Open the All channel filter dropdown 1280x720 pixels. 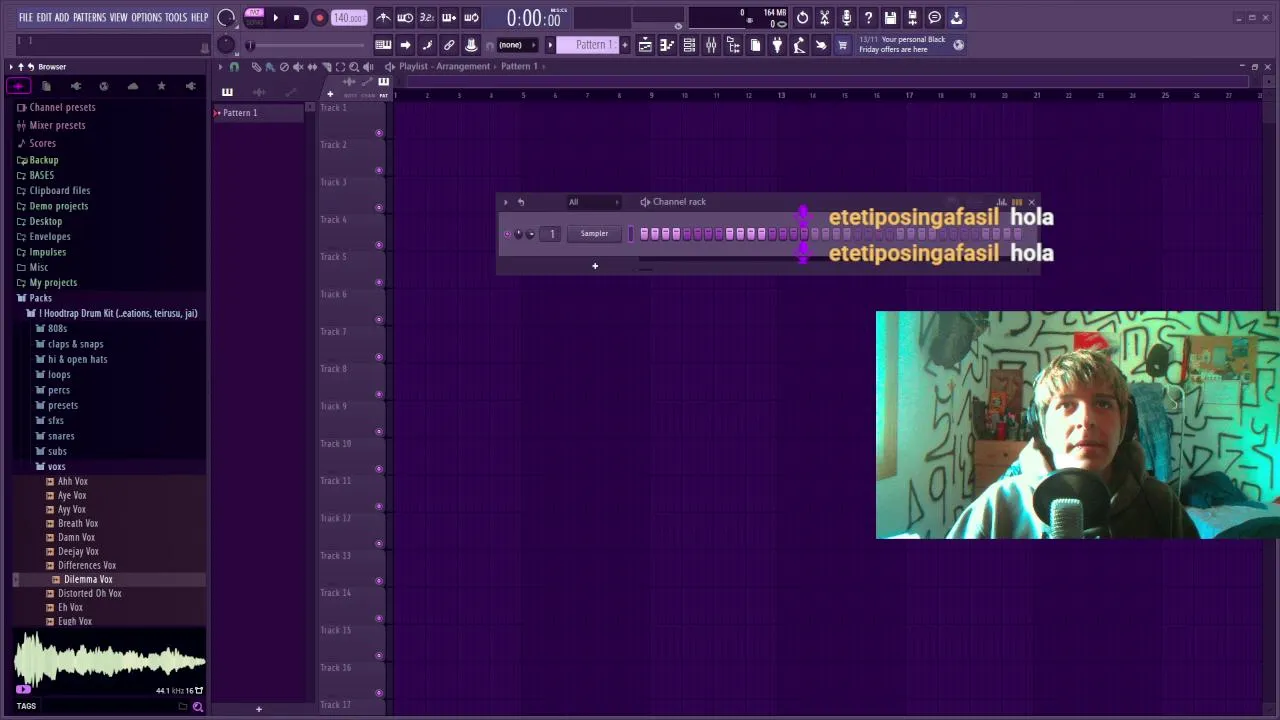pyautogui.click(x=592, y=202)
